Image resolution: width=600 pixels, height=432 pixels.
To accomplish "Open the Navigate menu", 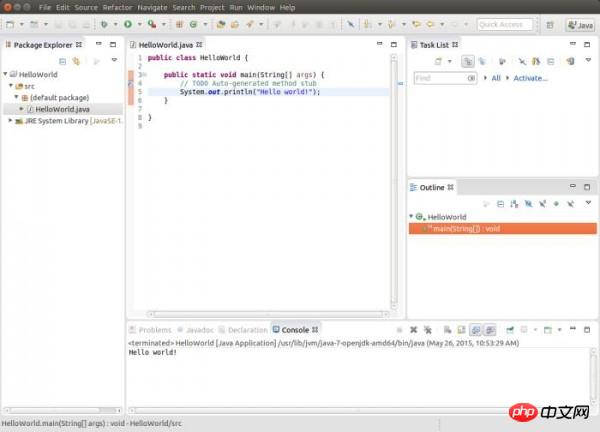I will click(152, 7).
